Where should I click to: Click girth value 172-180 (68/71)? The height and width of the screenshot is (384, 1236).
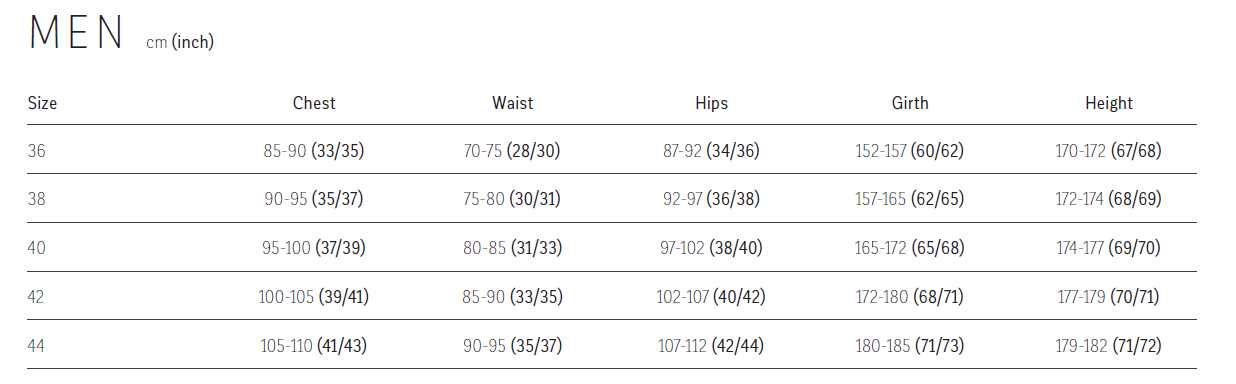(910, 298)
